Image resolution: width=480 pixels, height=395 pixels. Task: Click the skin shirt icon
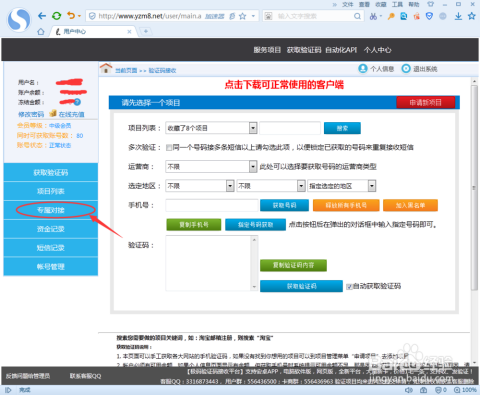click(x=431, y=4)
